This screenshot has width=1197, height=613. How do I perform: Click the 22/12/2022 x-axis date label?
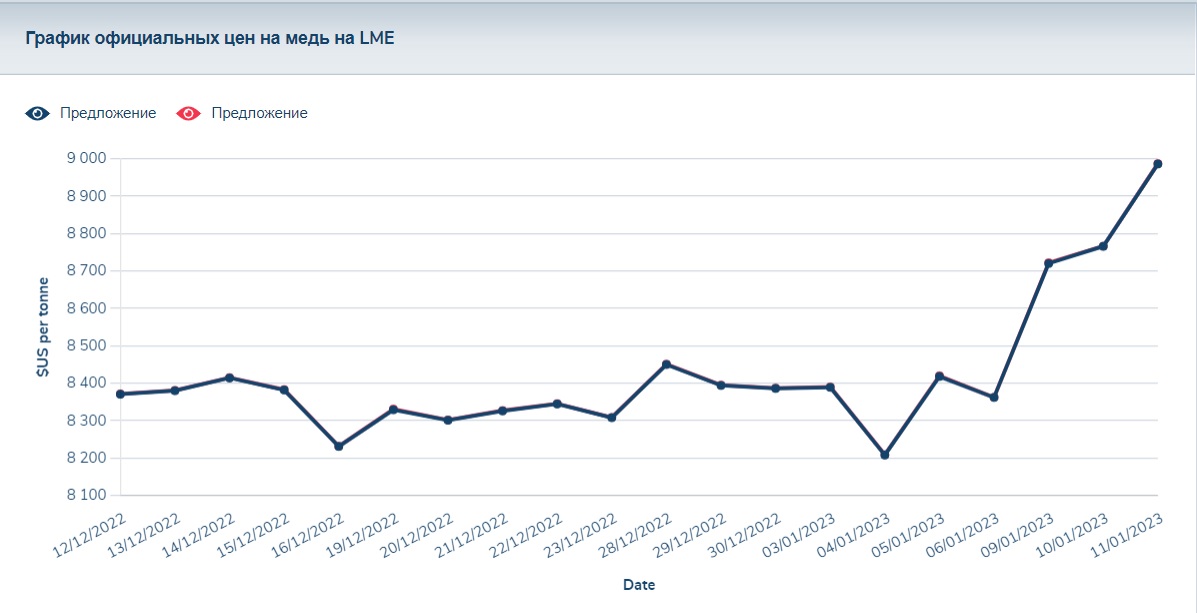click(x=528, y=535)
